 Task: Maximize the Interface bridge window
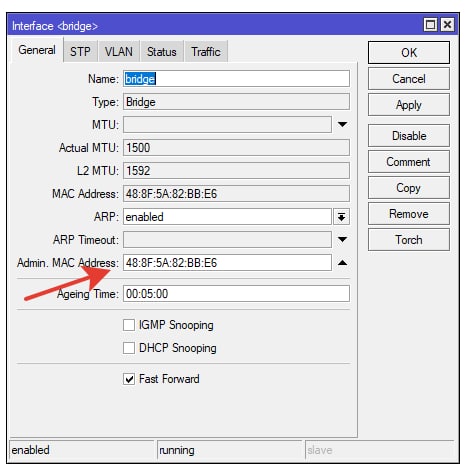(430, 25)
